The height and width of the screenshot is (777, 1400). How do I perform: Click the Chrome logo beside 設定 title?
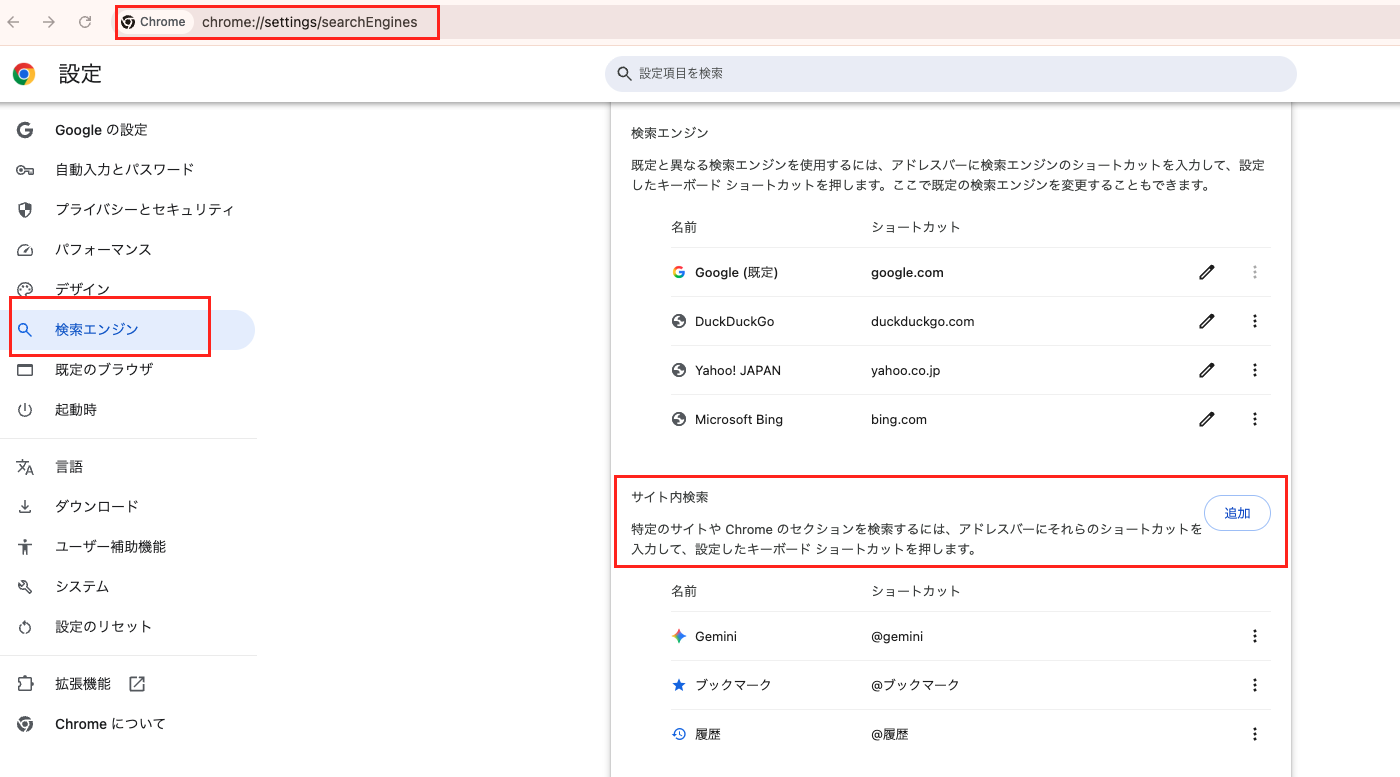24,74
